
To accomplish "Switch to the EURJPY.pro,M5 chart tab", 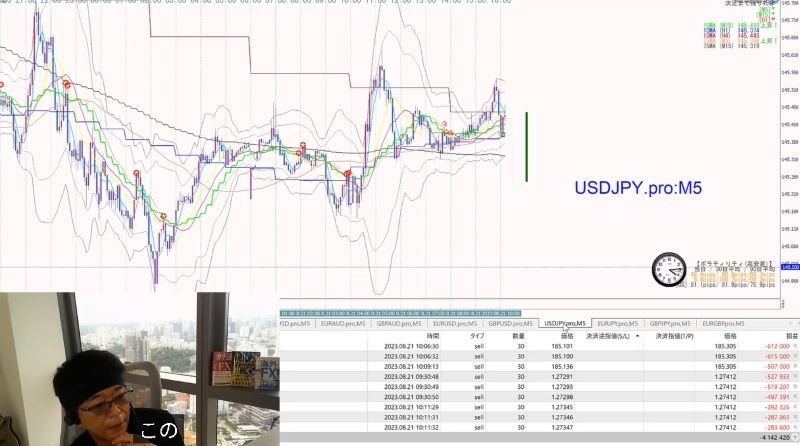I will click(x=617, y=324).
